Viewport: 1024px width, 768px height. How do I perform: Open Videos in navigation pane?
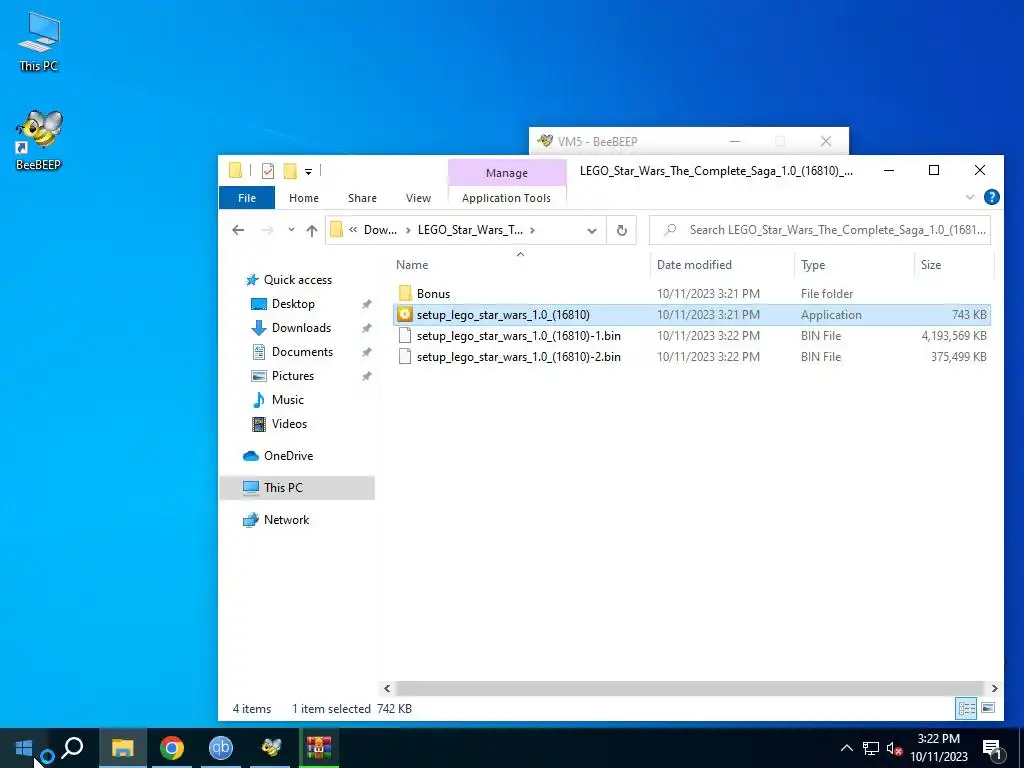289,424
